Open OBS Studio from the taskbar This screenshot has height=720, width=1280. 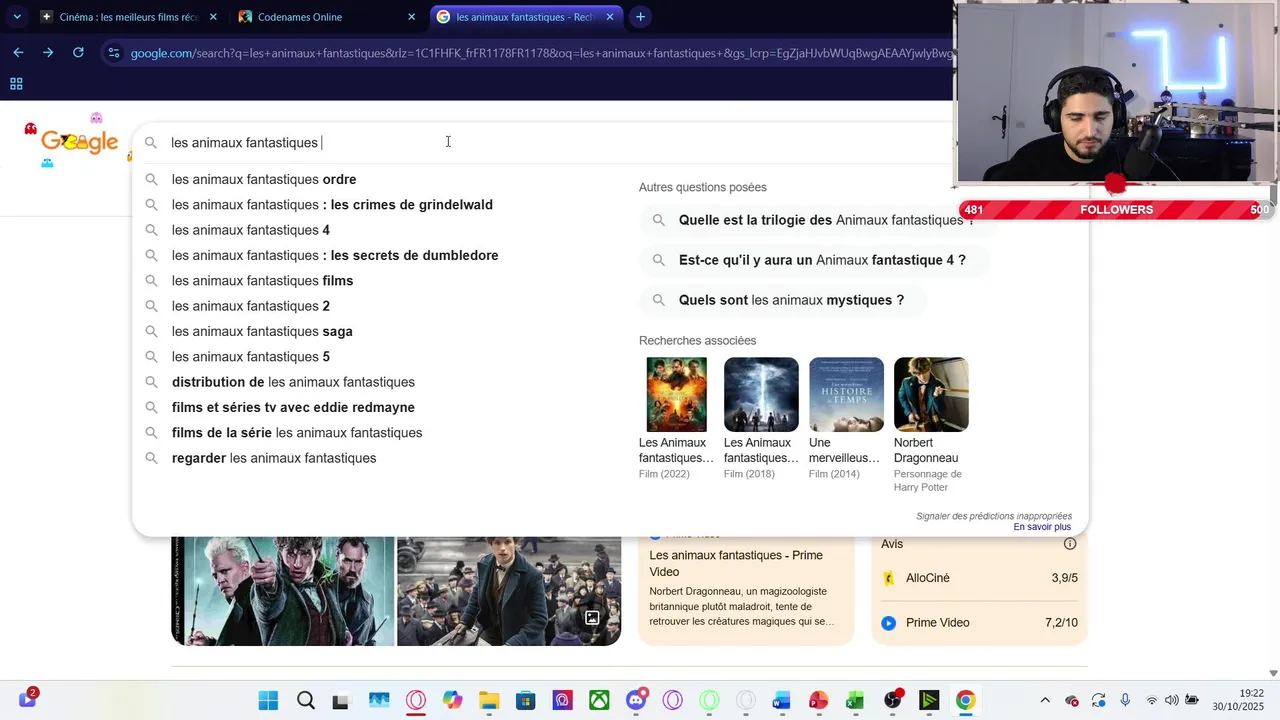[x=892, y=701]
